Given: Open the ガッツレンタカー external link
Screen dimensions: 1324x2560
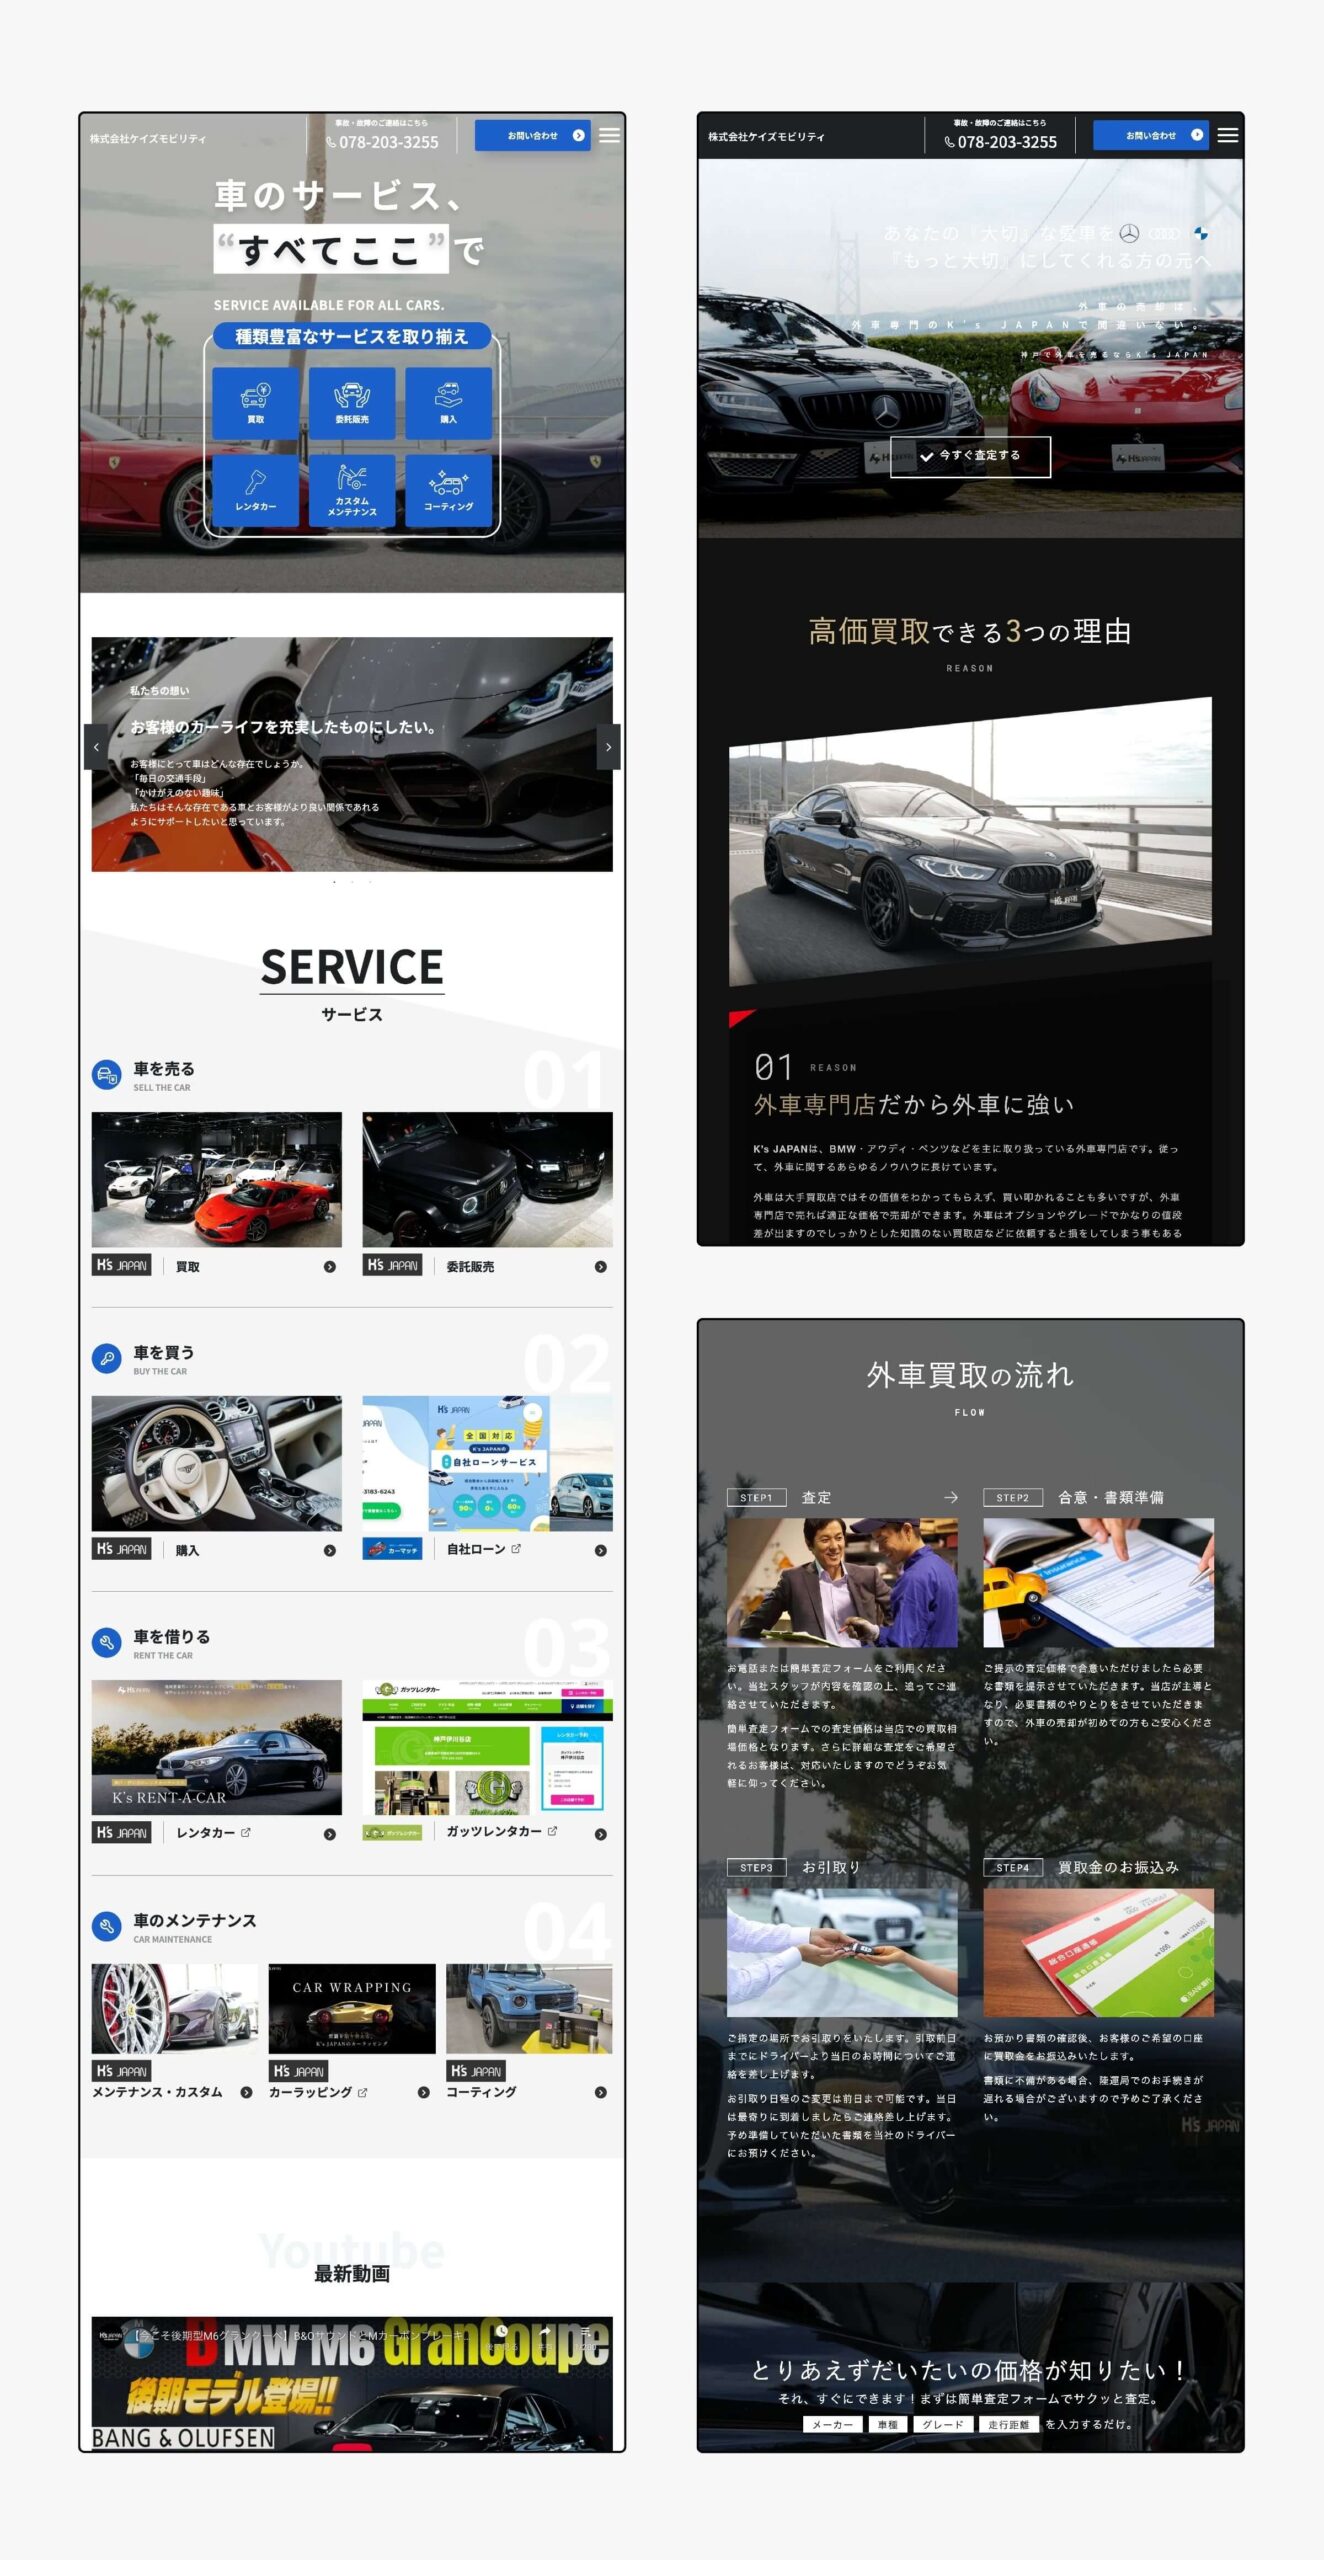Looking at the screenshot, I should (501, 1831).
